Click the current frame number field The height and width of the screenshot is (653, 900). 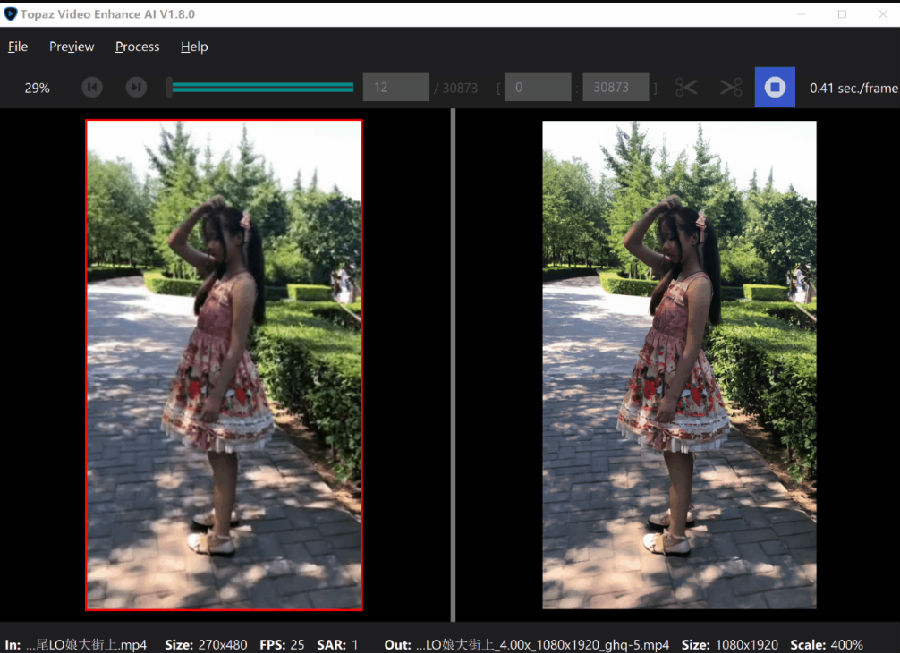point(395,87)
